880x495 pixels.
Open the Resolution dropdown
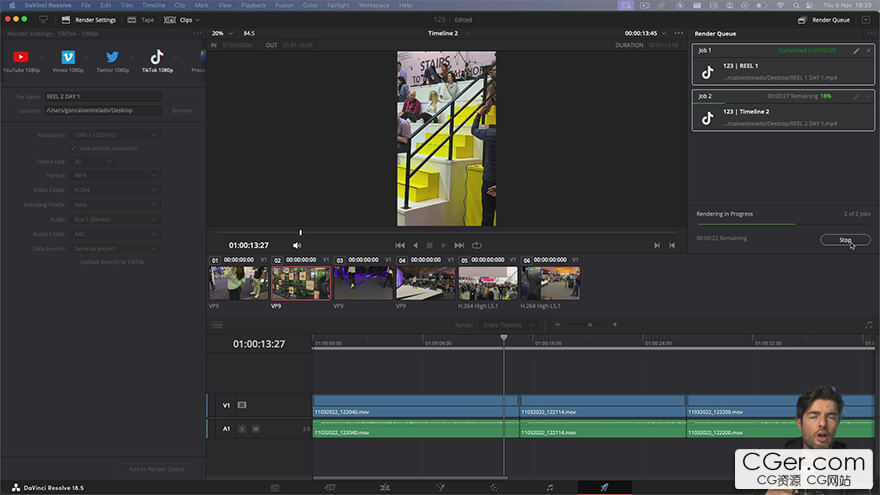pos(114,135)
